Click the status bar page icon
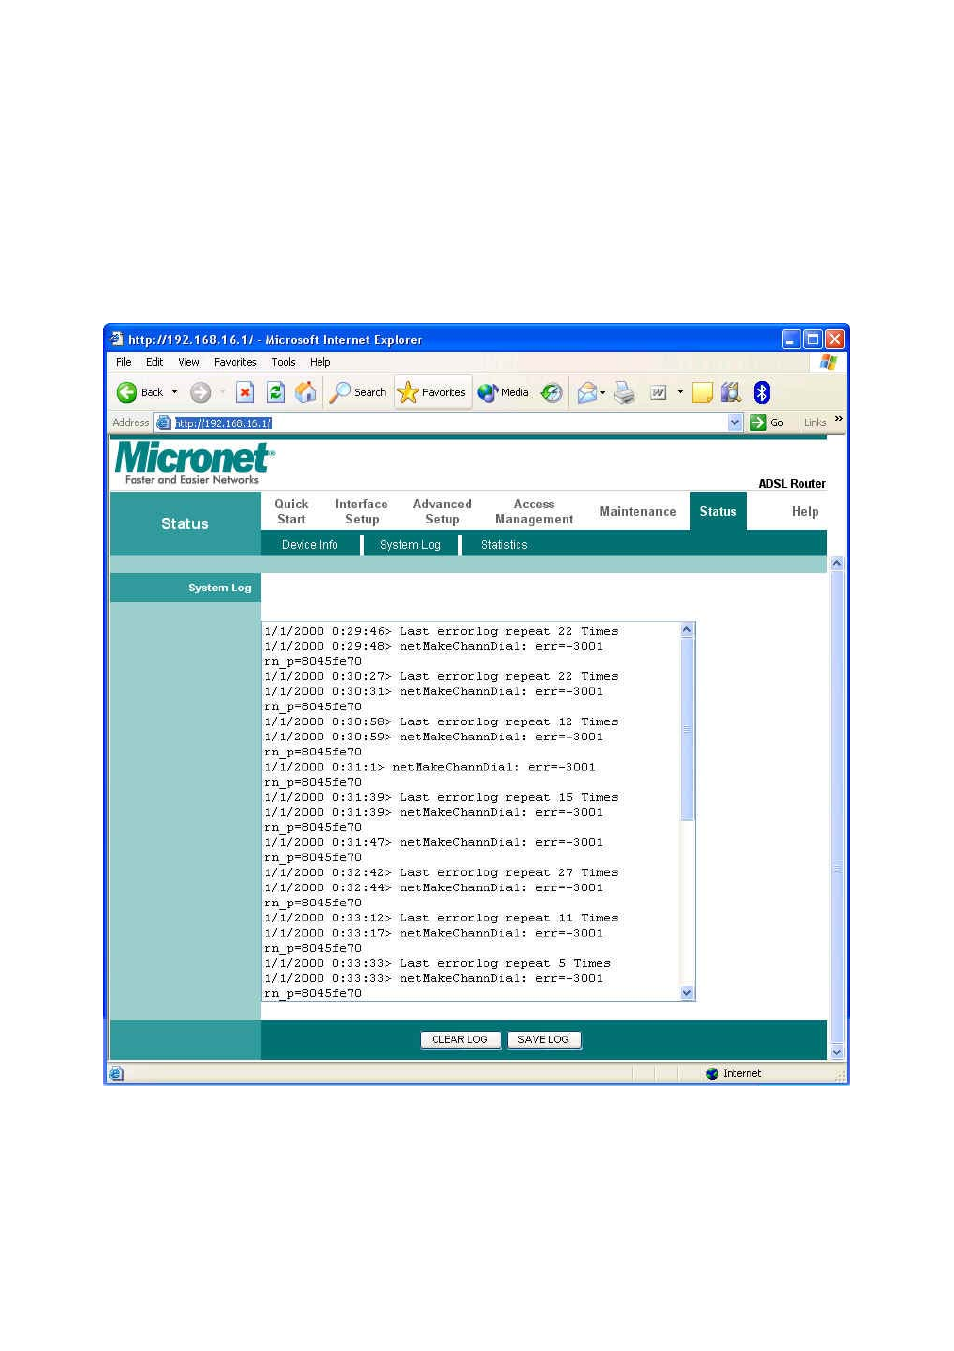 (x=117, y=1073)
